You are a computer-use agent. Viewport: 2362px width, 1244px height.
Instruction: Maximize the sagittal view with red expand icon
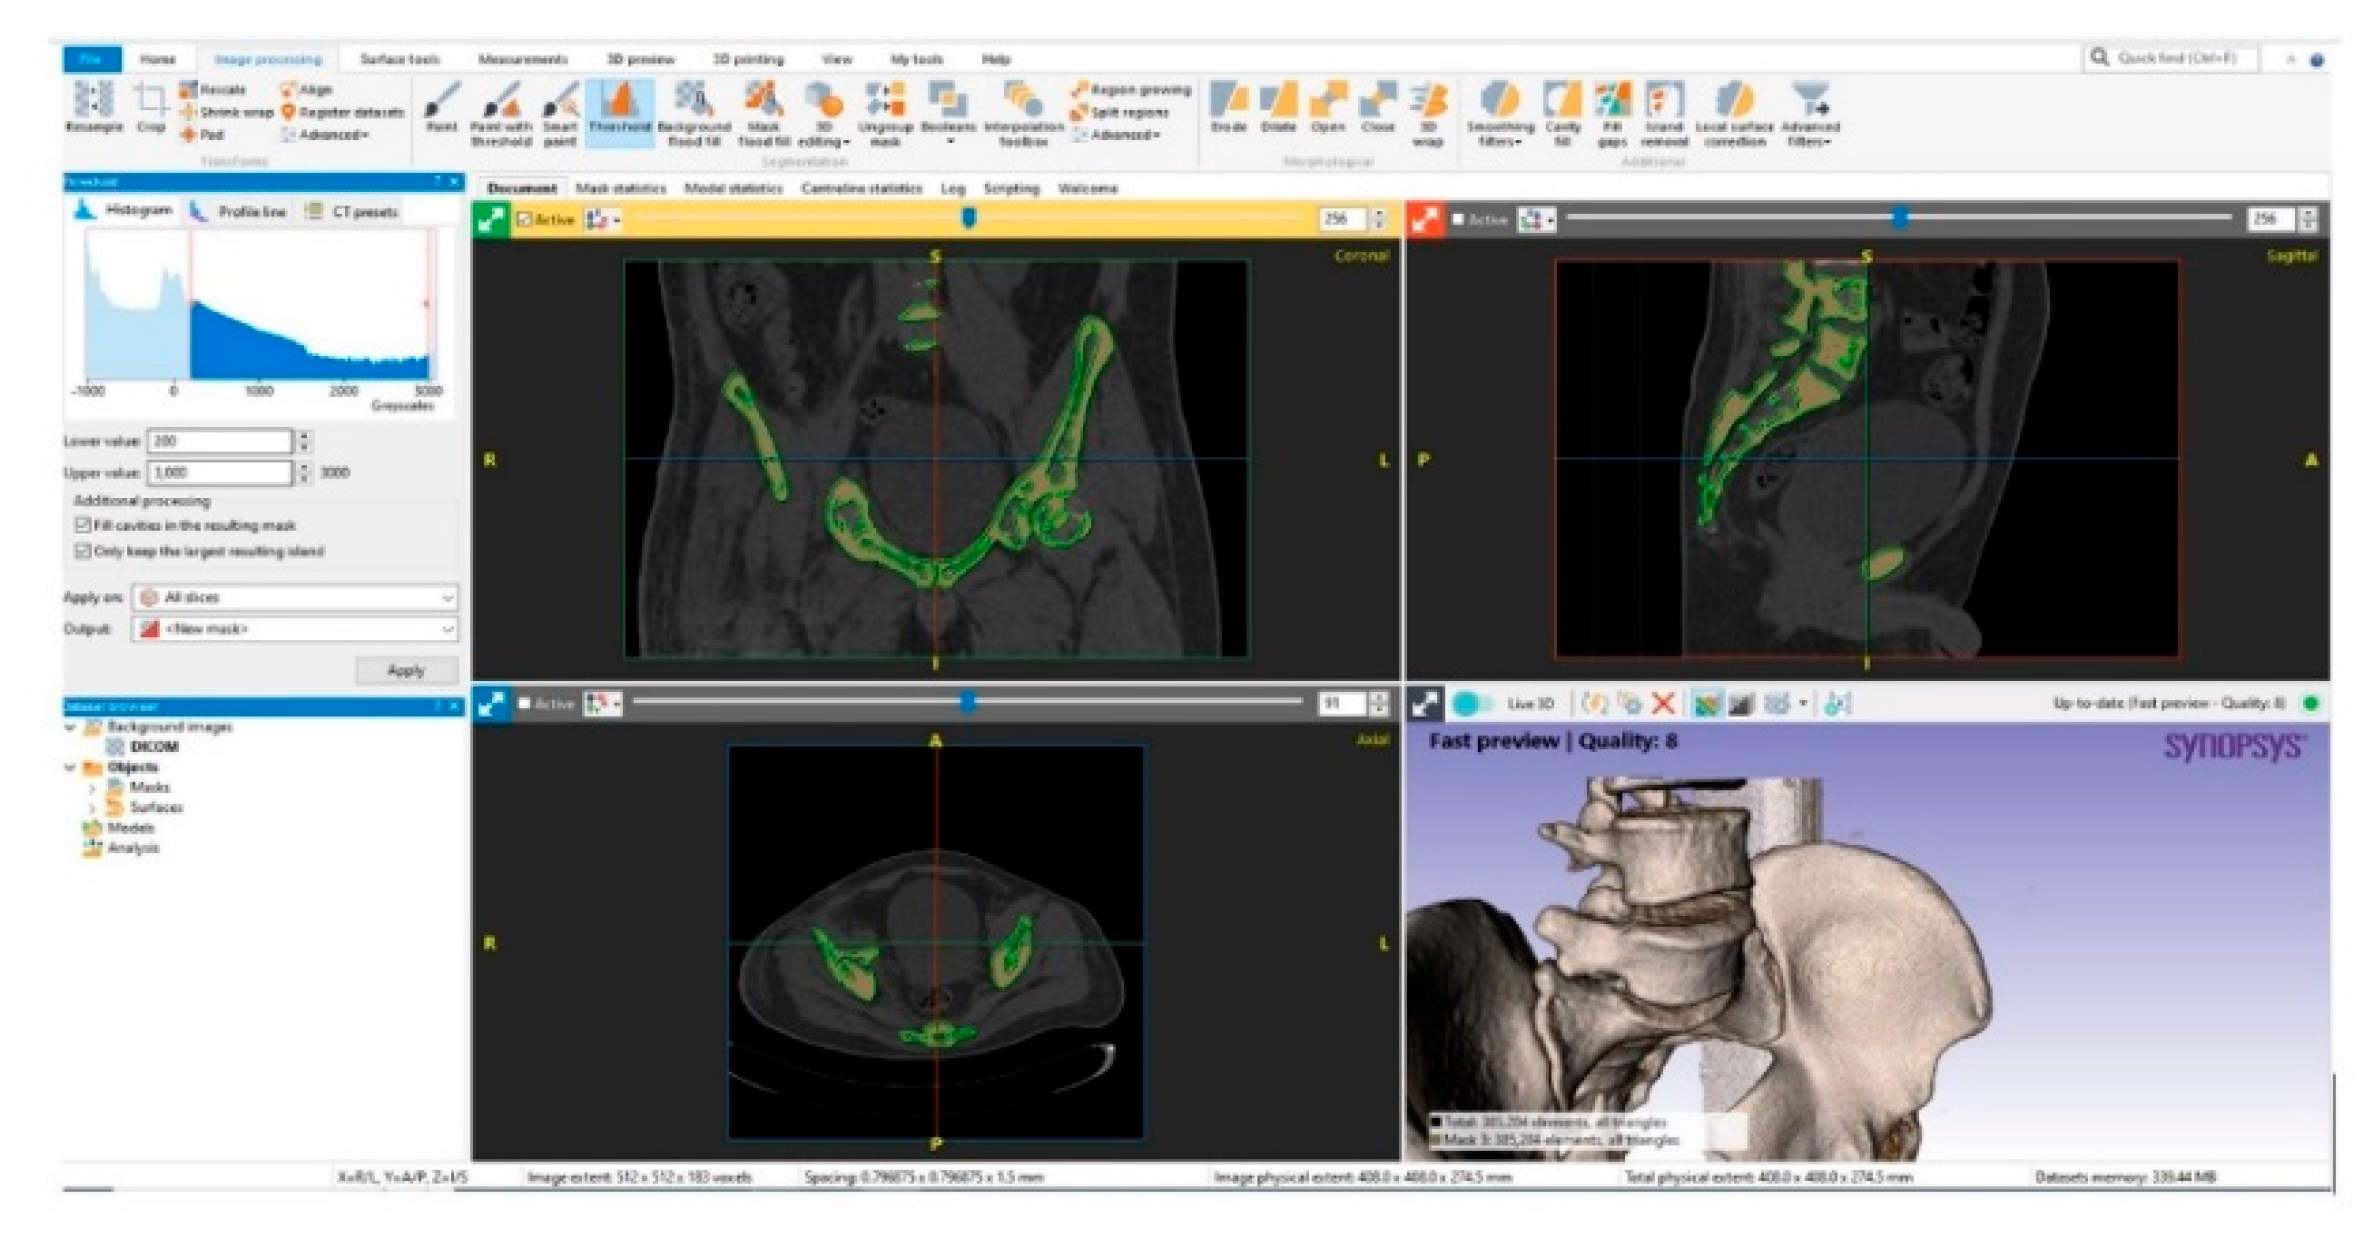pos(1425,219)
